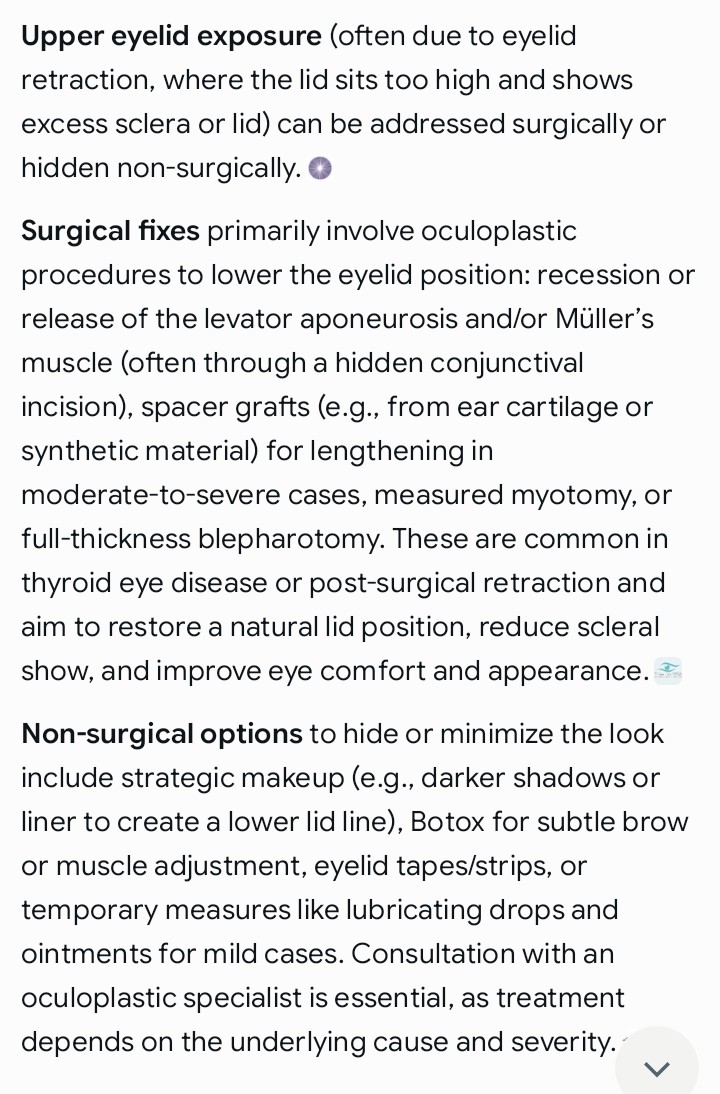
Task: Open the teal eye logo source citation
Action: tap(667, 670)
